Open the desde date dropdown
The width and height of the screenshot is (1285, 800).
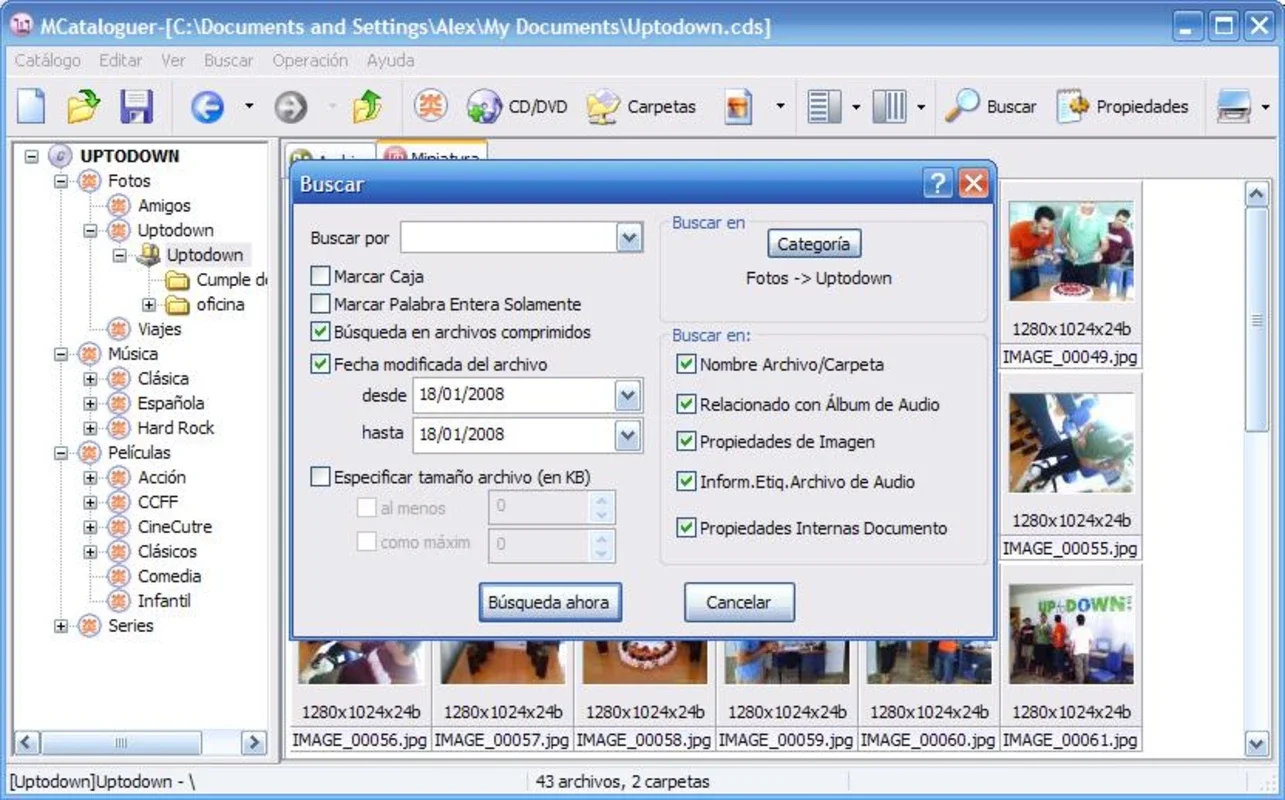tap(628, 395)
